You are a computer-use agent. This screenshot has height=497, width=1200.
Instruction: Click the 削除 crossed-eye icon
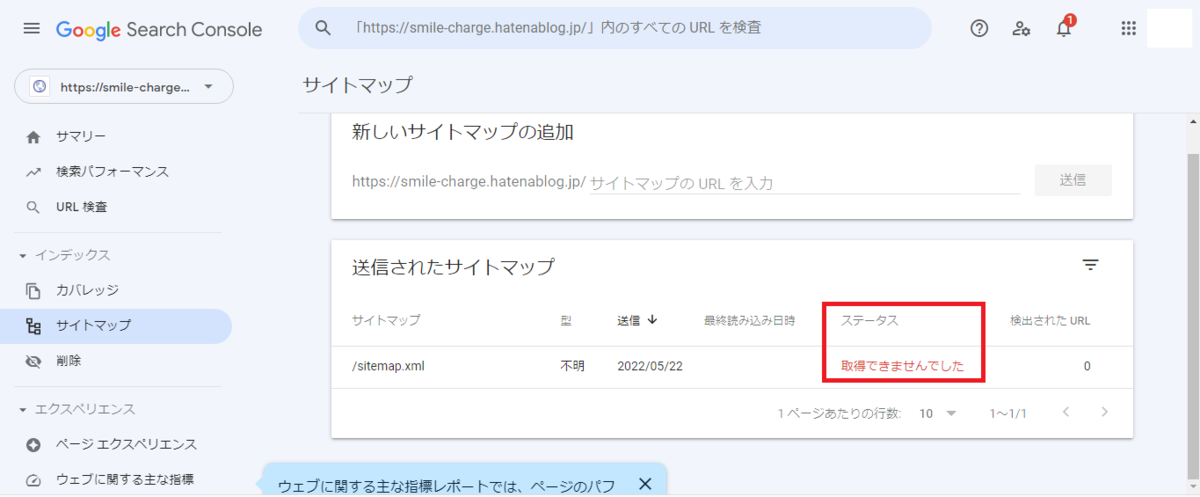pyautogui.click(x=34, y=360)
